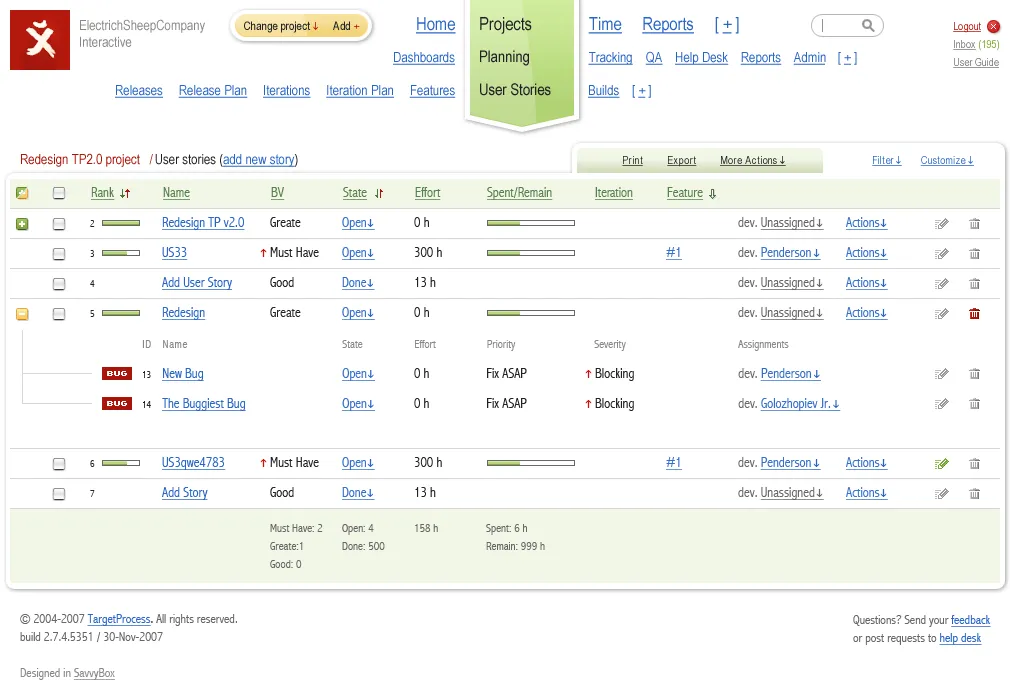
Task: Collapse the Redesign story with minus icon
Action: pos(22,314)
